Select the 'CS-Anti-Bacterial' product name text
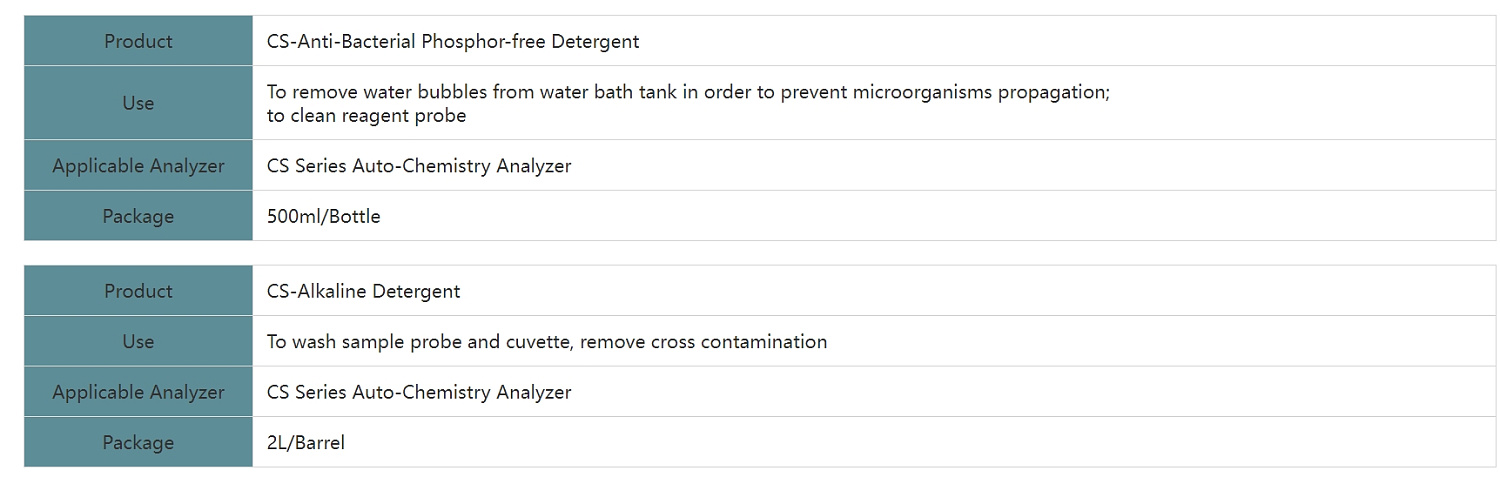The height and width of the screenshot is (484, 1500). pos(342,41)
